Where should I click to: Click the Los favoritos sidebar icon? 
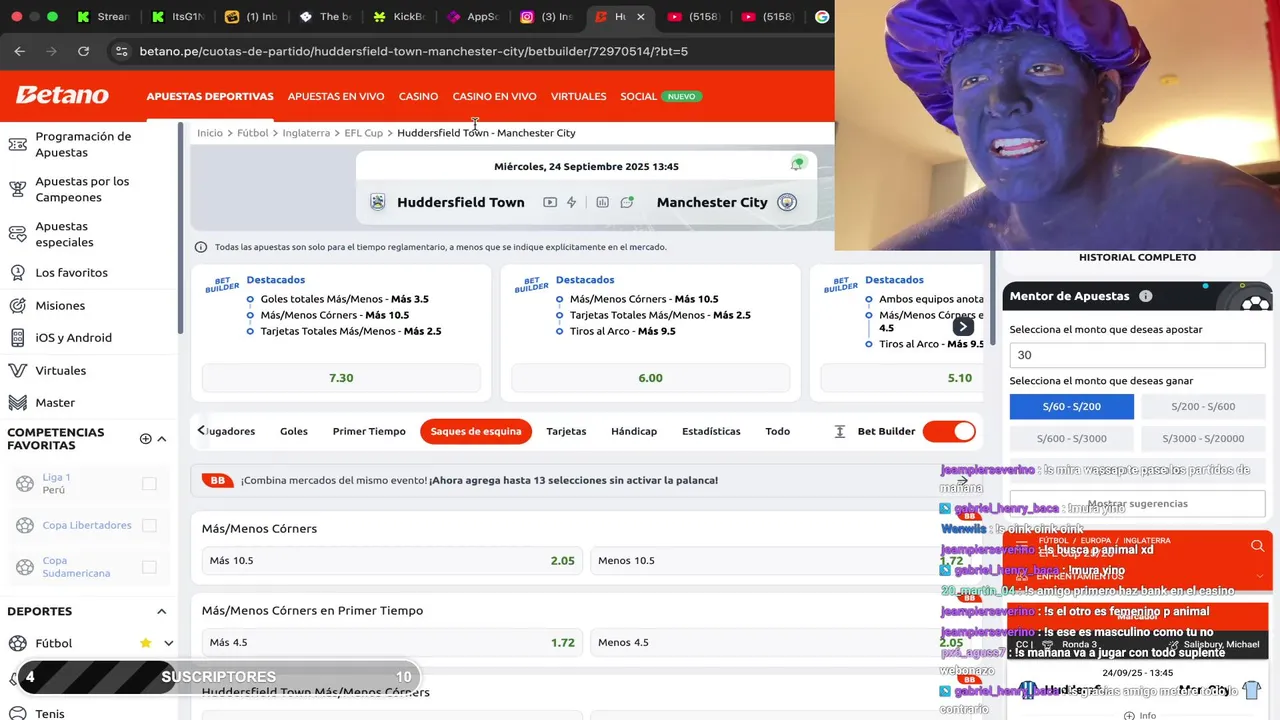17,273
